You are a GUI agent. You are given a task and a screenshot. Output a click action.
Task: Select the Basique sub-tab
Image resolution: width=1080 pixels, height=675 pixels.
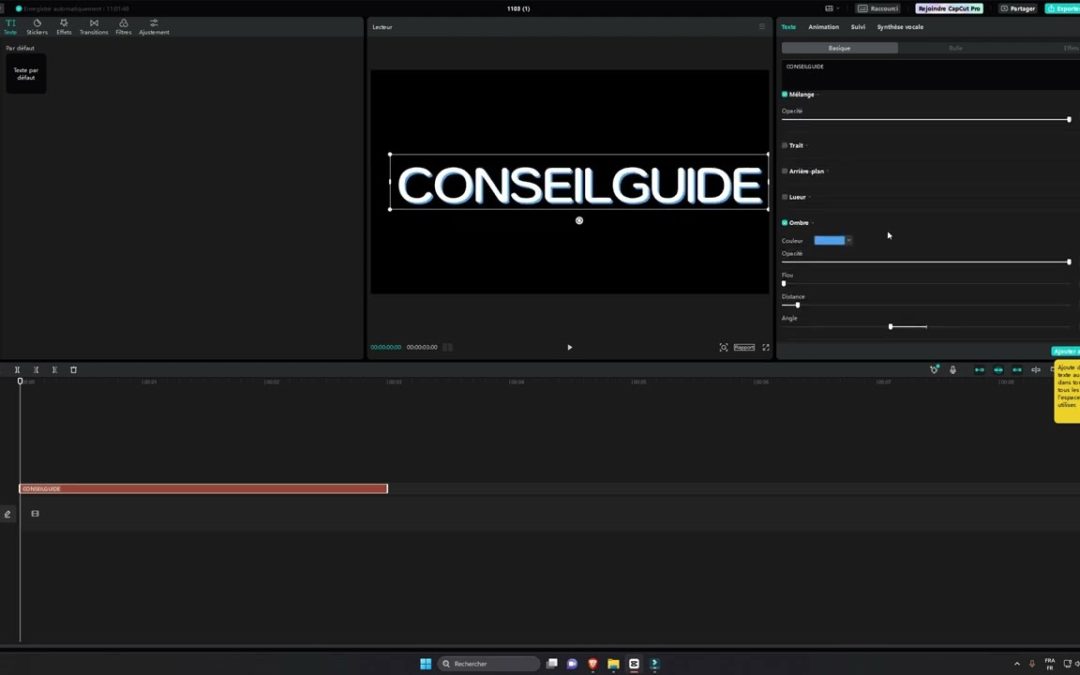coord(840,48)
